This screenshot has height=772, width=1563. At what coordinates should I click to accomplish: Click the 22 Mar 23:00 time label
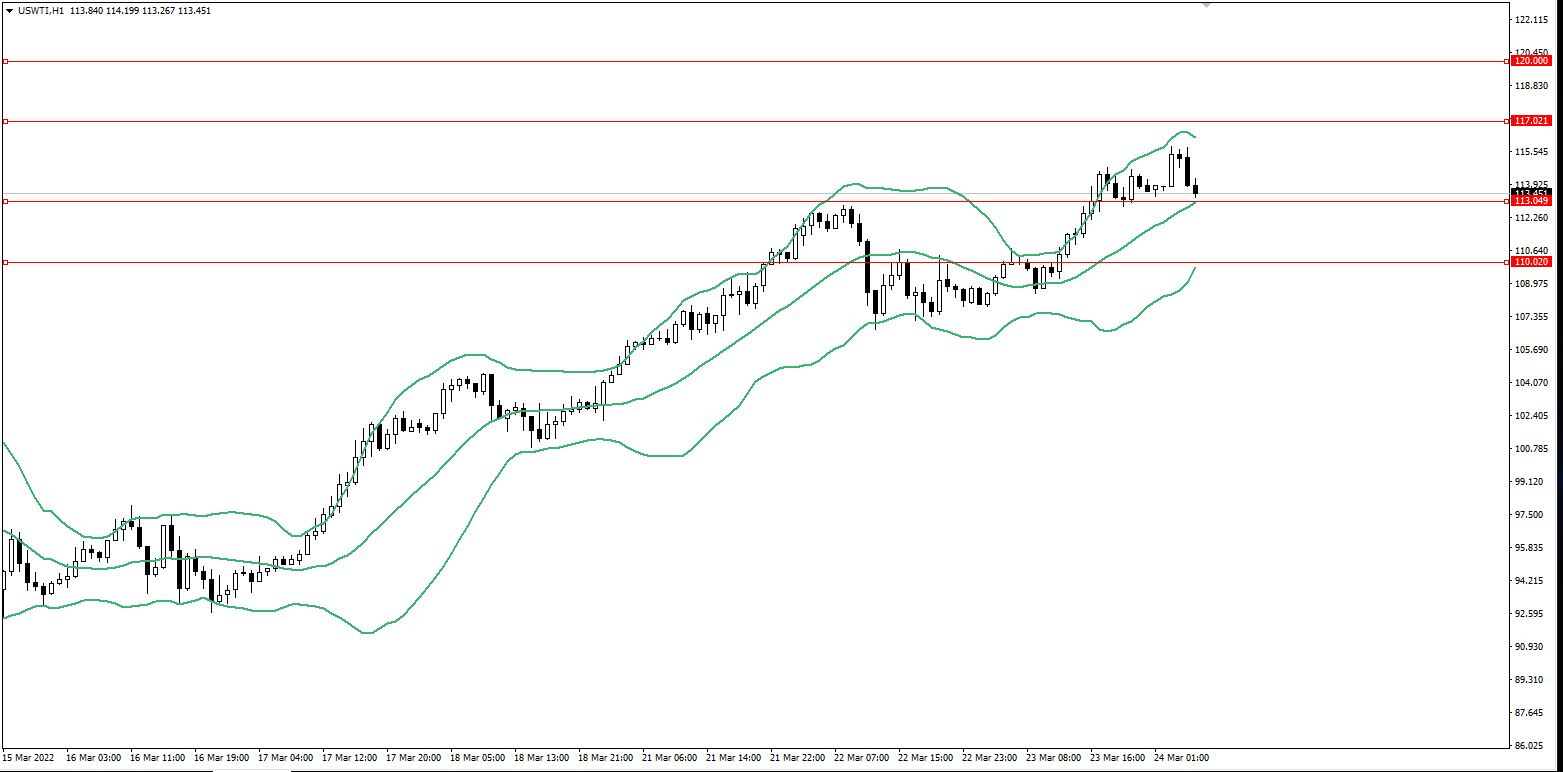(989, 758)
